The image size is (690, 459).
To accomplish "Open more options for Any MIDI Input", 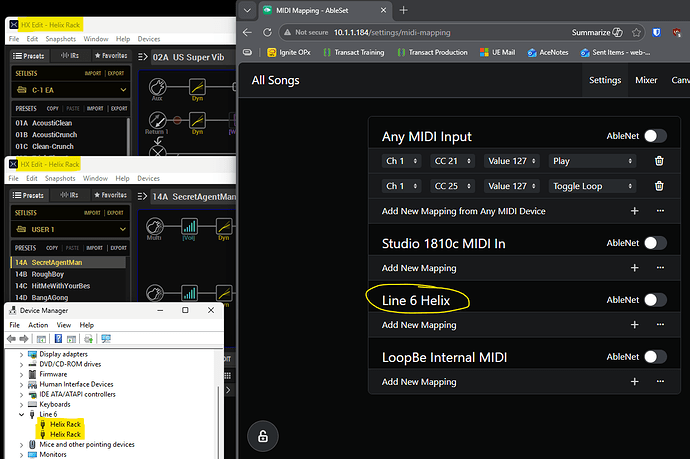I will click(660, 211).
